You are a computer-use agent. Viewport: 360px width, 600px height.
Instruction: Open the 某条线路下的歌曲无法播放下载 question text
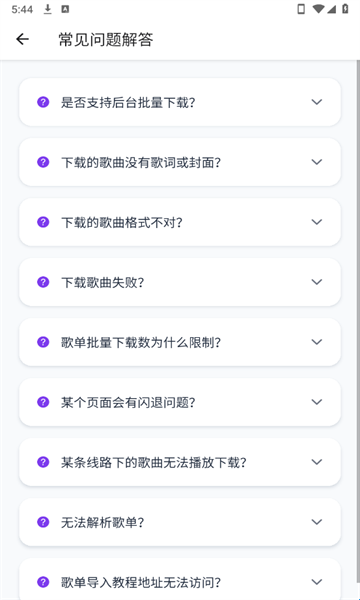coord(154,462)
